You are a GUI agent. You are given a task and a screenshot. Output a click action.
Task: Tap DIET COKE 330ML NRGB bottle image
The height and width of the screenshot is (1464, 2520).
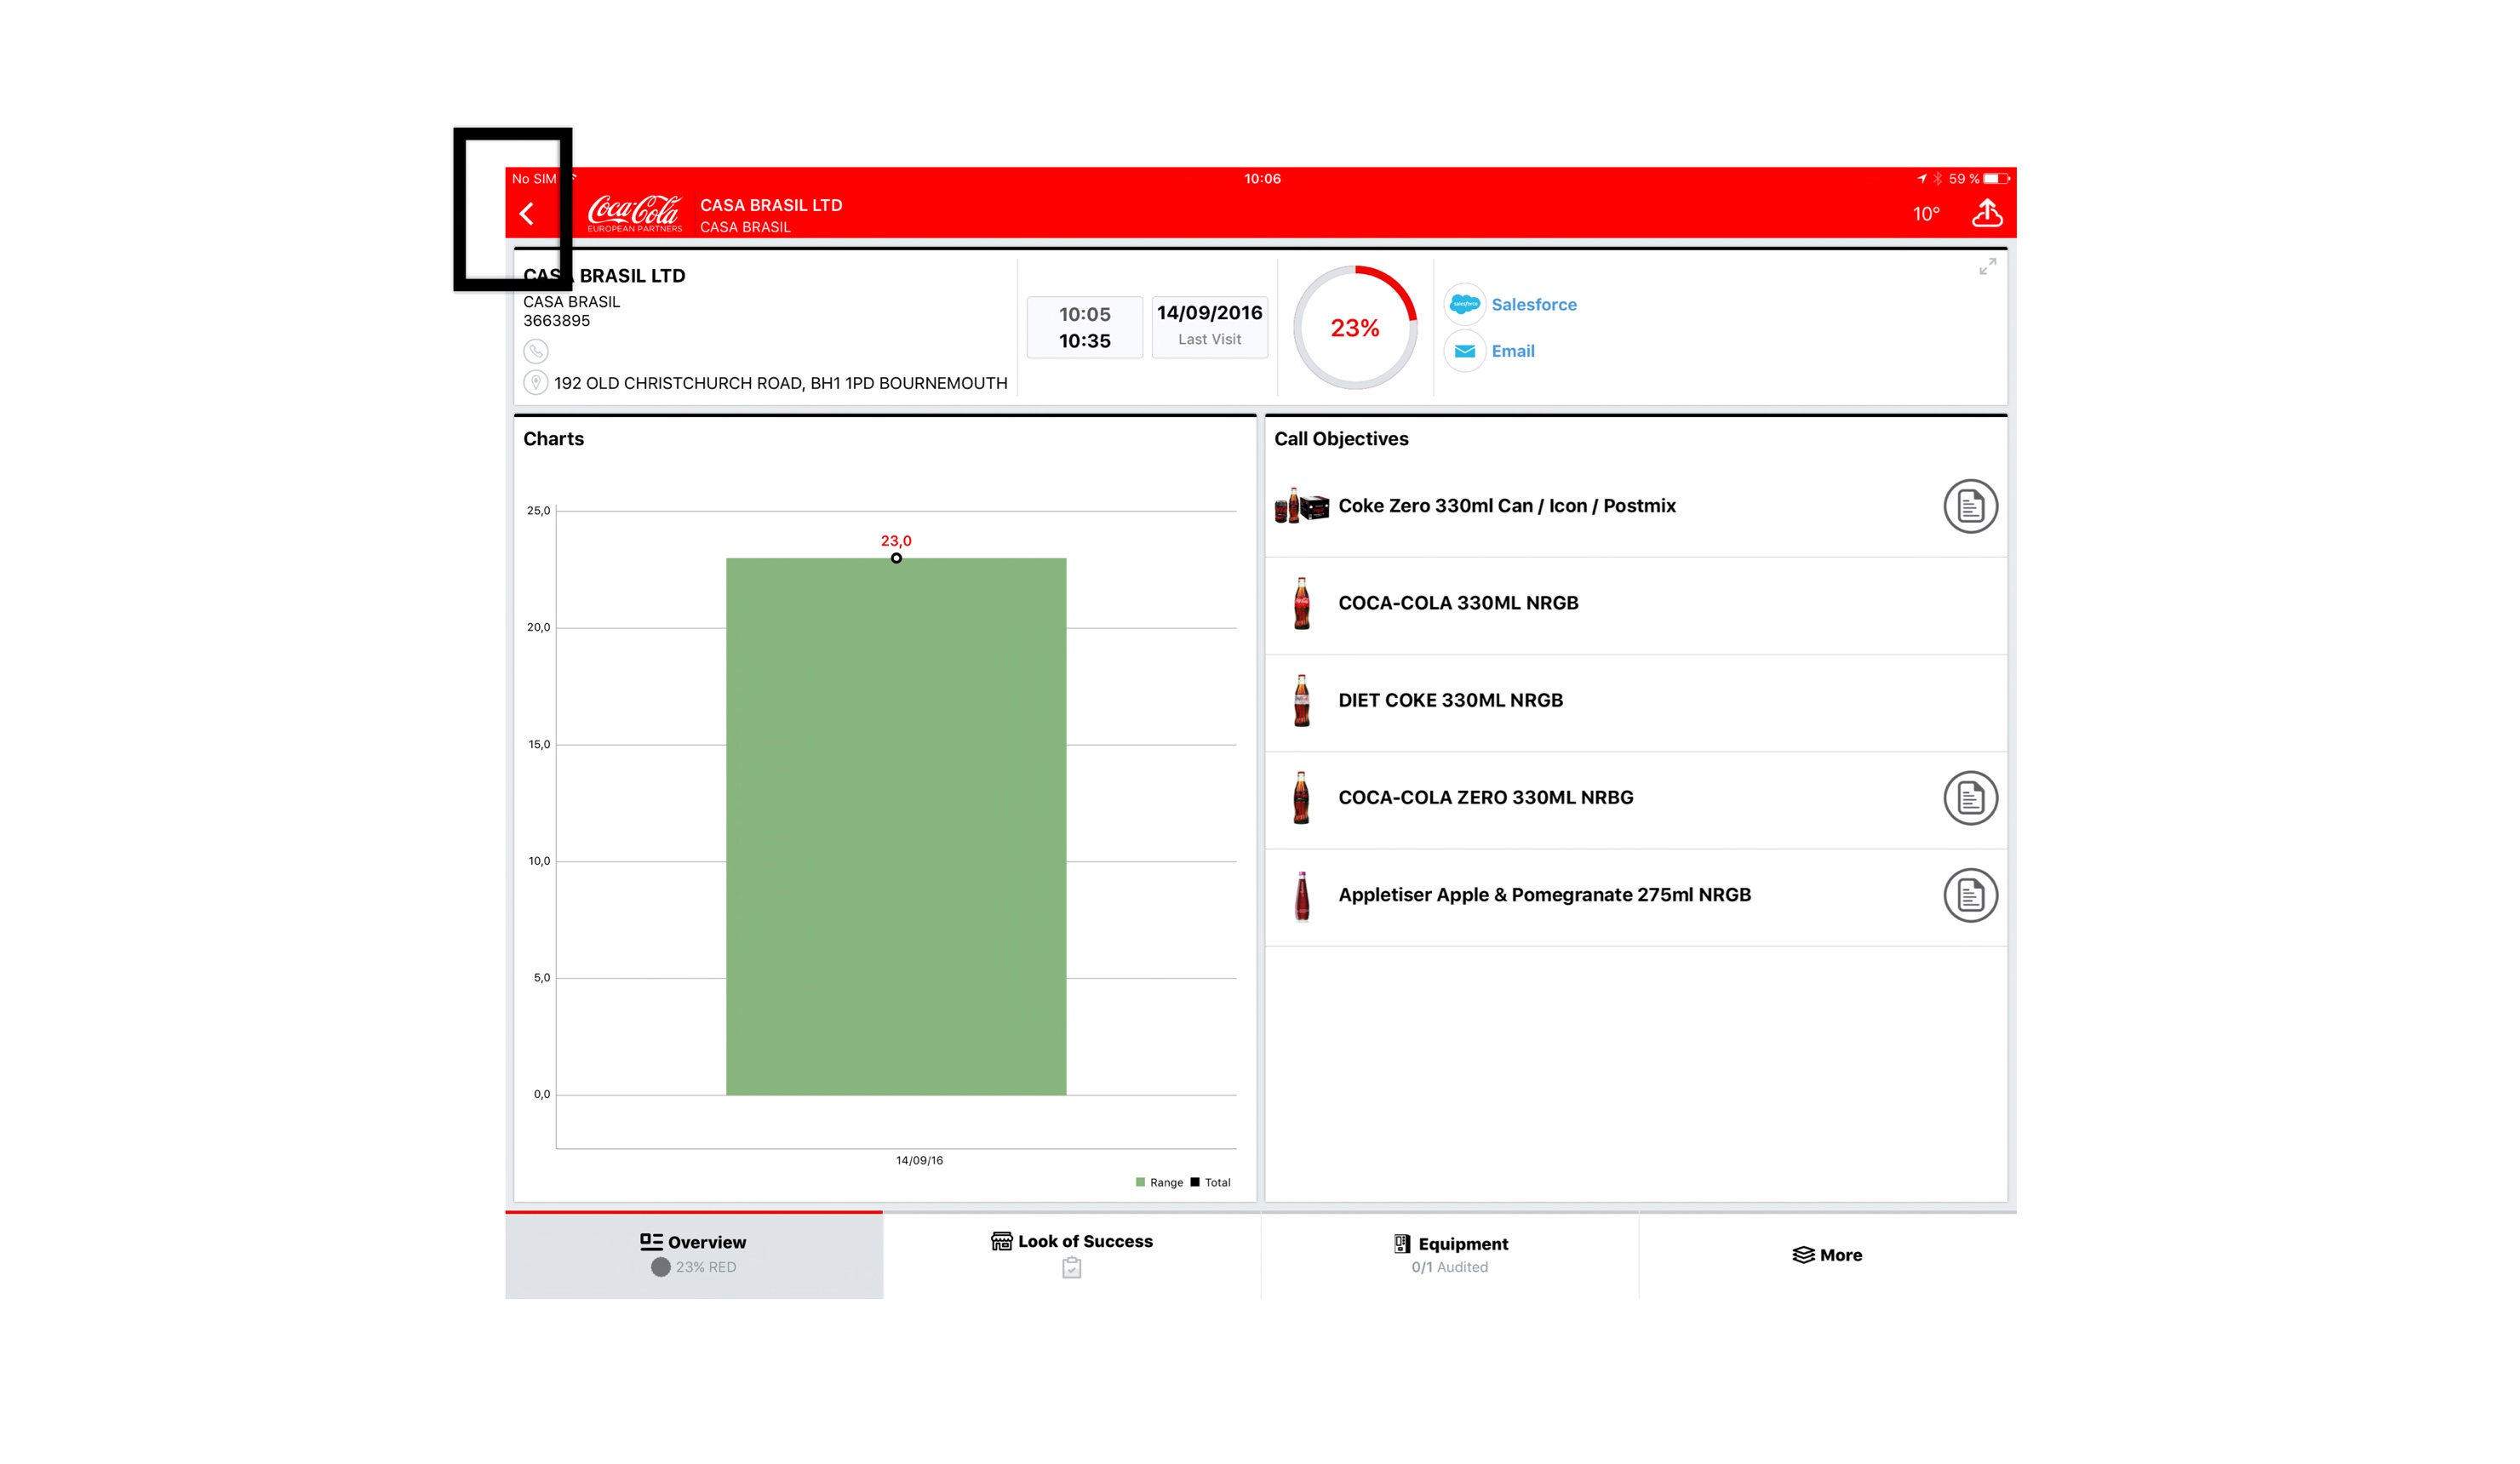1301,700
